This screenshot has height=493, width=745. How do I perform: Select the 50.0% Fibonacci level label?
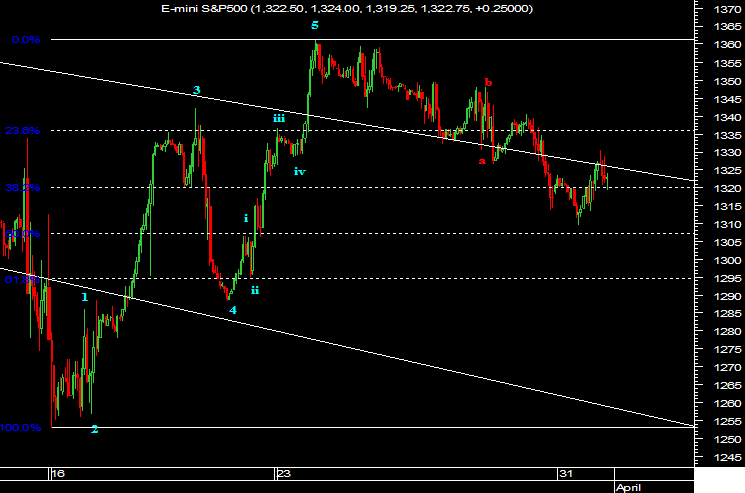pos(22,234)
